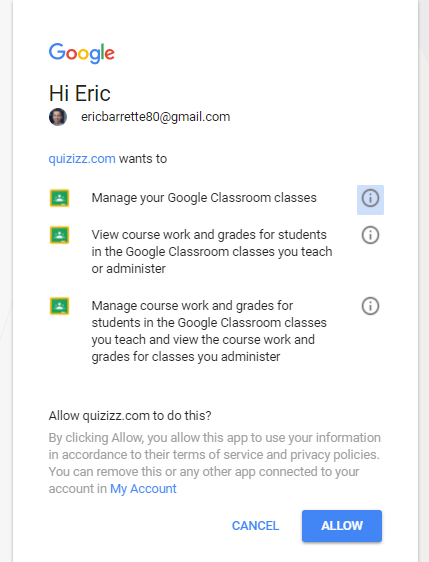The height and width of the screenshot is (562, 429).
Task: Click the ALLOW button
Action: tap(342, 526)
